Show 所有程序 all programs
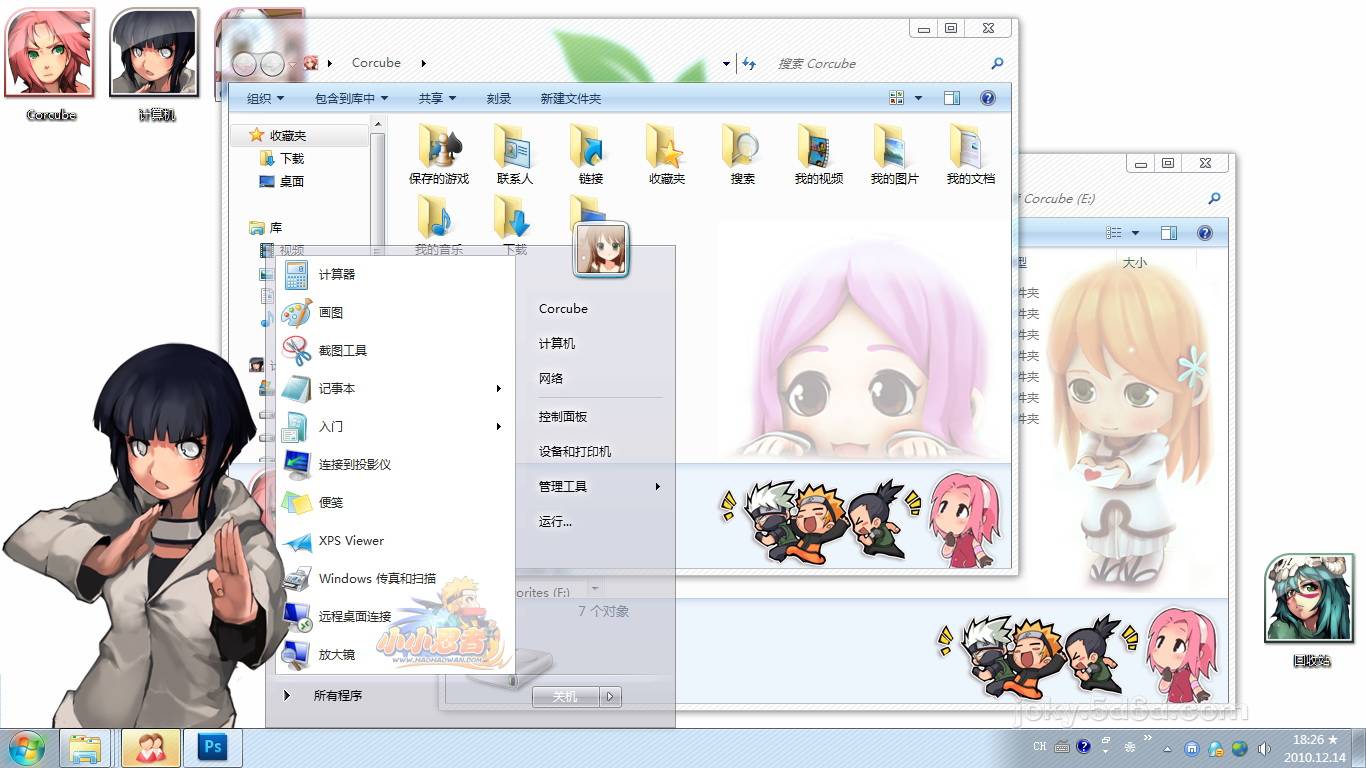Image resolution: width=1366 pixels, height=768 pixels. (x=337, y=695)
